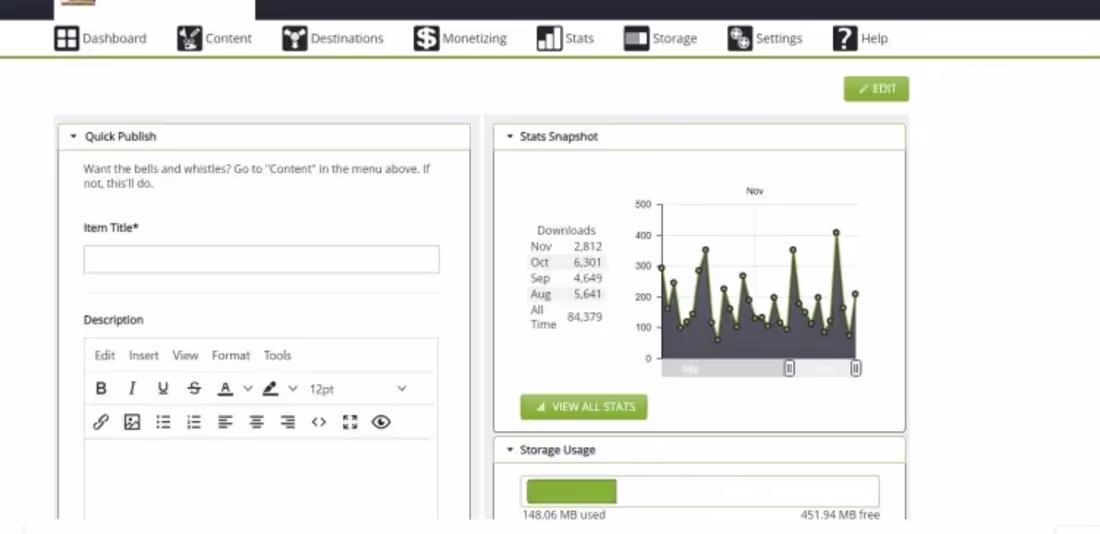Image resolution: width=1100 pixels, height=534 pixels.
Task: Select the Nov 2,812 downloads row
Action: 567,246
